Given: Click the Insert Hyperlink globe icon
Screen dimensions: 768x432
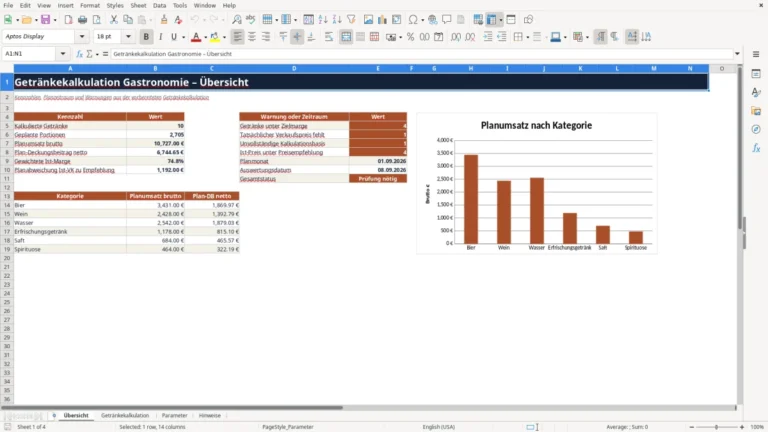Looking at the screenshot, I should click(432, 20).
